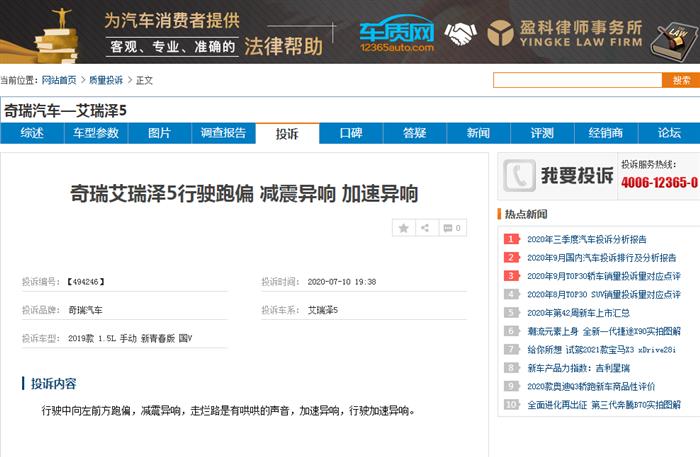Viewport: 700px width, 457px height.
Task: Click the favorite star icon
Action: (x=404, y=228)
